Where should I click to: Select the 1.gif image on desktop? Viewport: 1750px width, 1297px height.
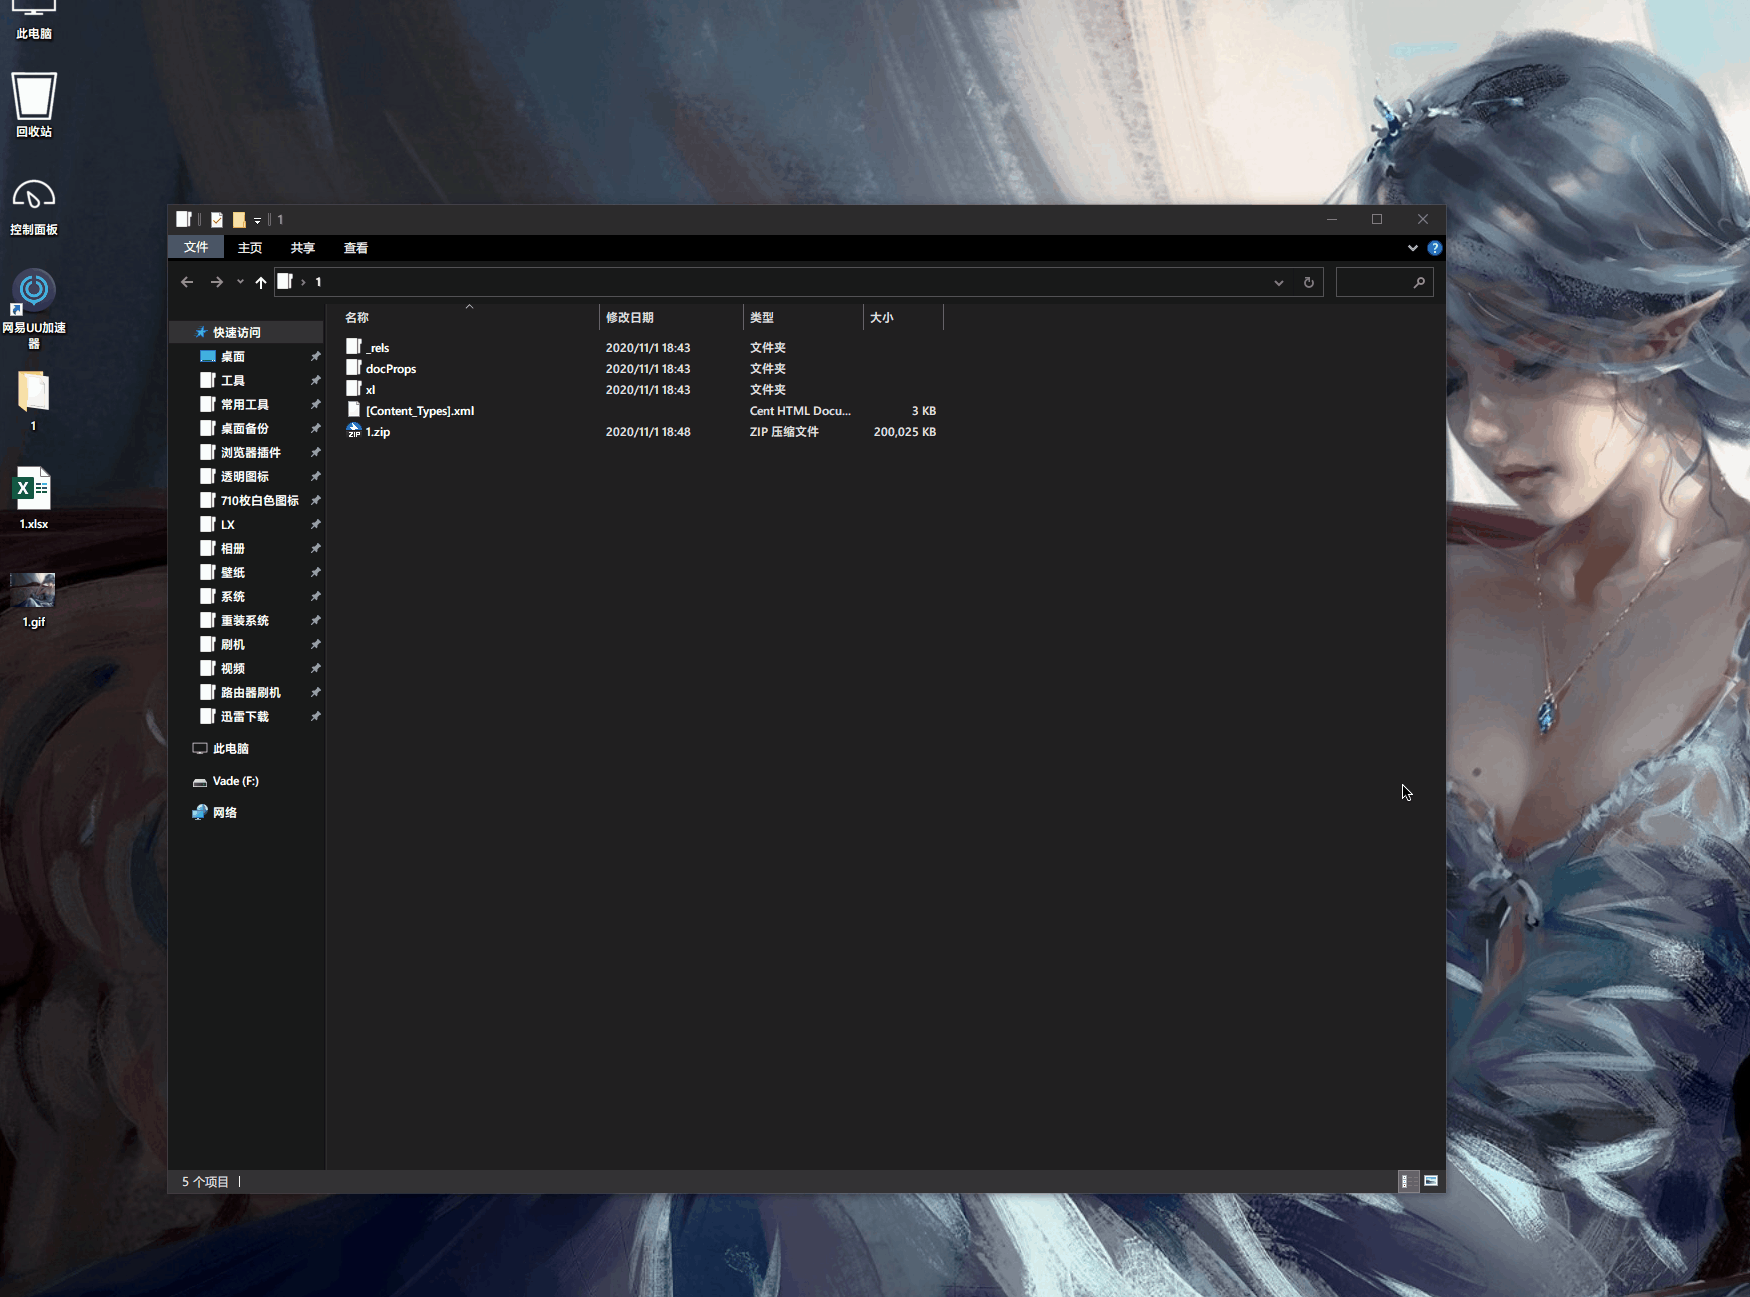click(33, 600)
